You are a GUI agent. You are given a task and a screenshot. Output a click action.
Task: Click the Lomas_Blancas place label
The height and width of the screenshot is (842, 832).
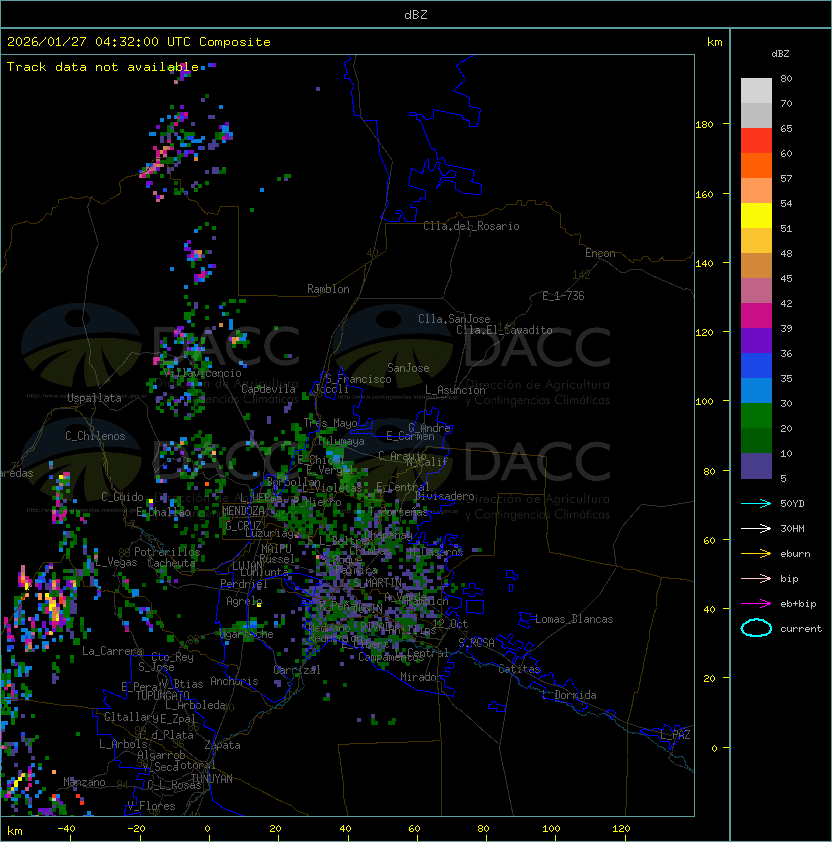point(574,619)
